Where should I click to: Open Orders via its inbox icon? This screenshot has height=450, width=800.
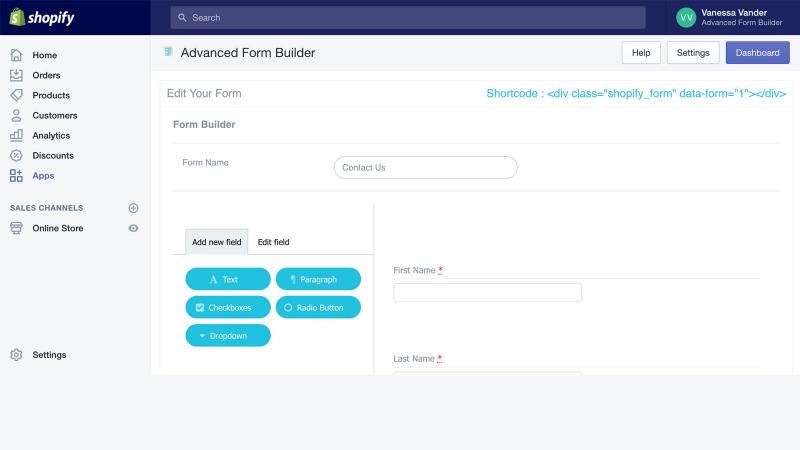pos(16,75)
